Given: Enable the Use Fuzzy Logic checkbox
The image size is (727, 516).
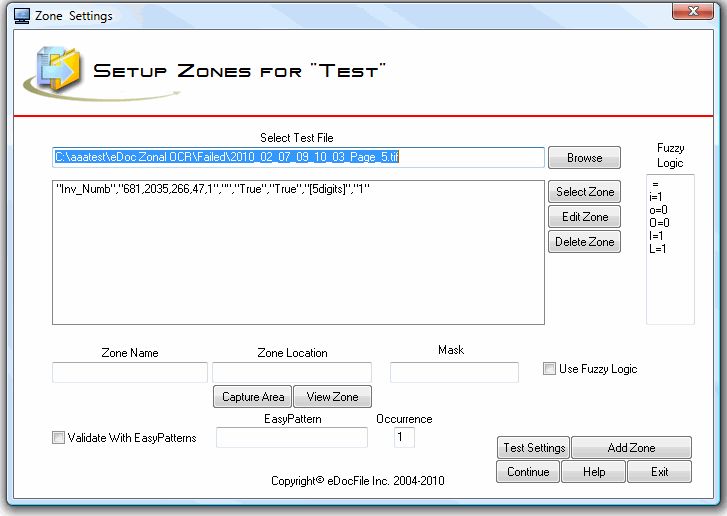Looking at the screenshot, I should pyautogui.click(x=549, y=369).
